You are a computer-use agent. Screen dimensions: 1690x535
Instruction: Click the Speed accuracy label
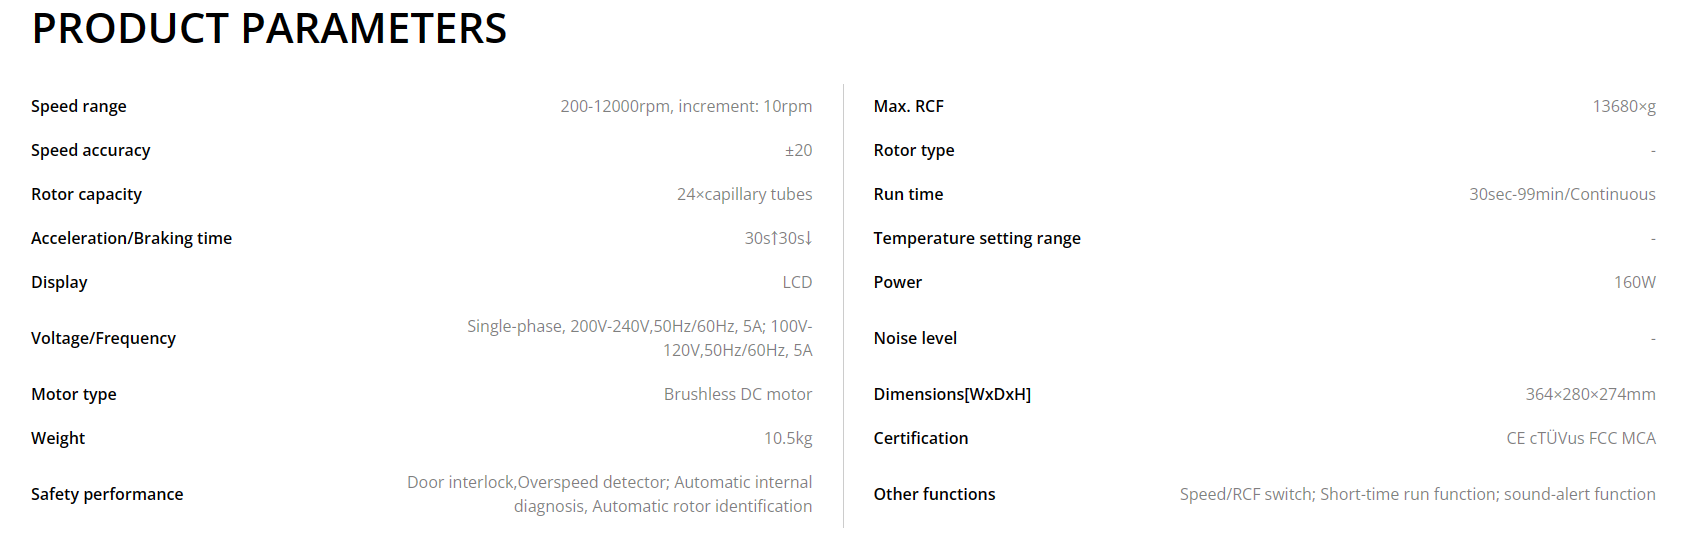coord(91,150)
